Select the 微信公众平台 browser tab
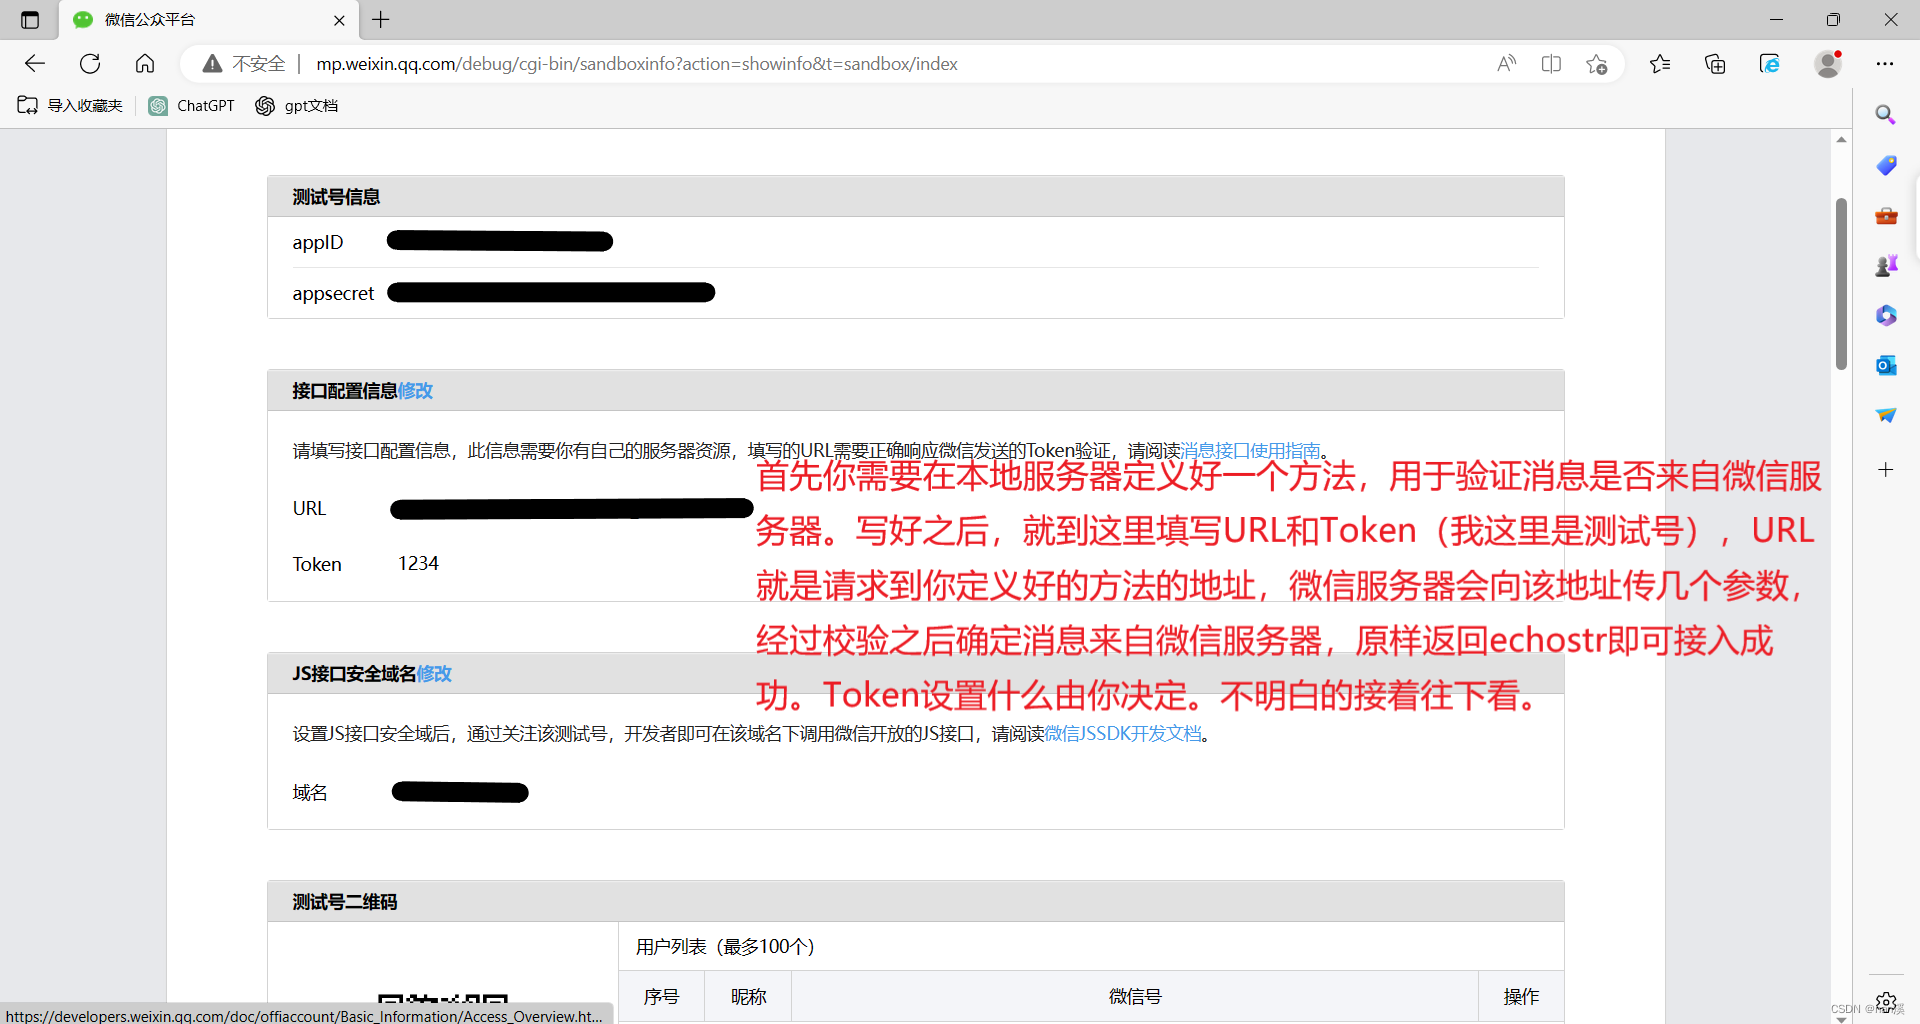The width and height of the screenshot is (1920, 1024). pos(208,20)
